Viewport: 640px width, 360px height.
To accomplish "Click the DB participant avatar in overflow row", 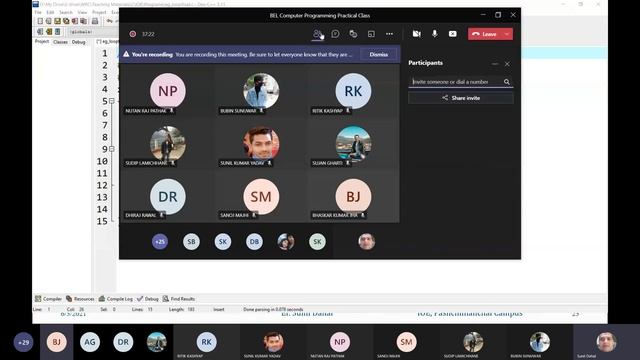I will coord(254,242).
